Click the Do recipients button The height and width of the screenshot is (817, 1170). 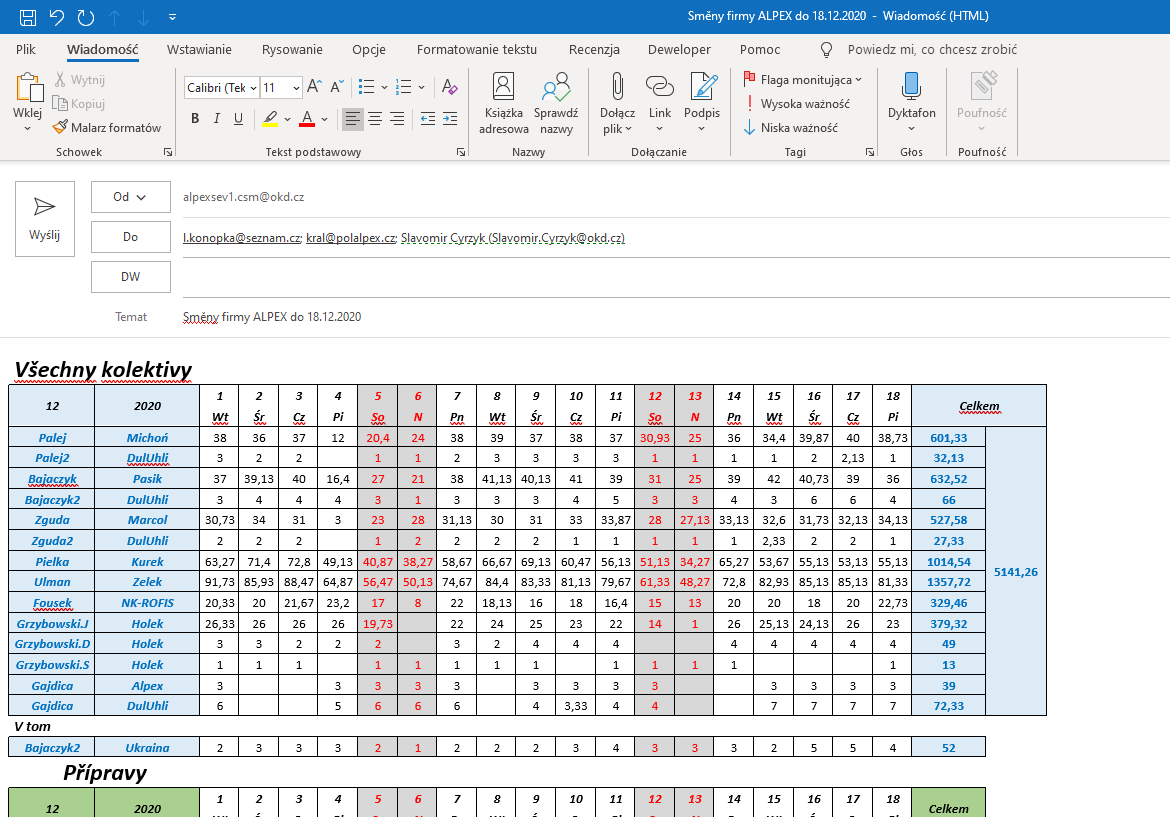tap(131, 237)
